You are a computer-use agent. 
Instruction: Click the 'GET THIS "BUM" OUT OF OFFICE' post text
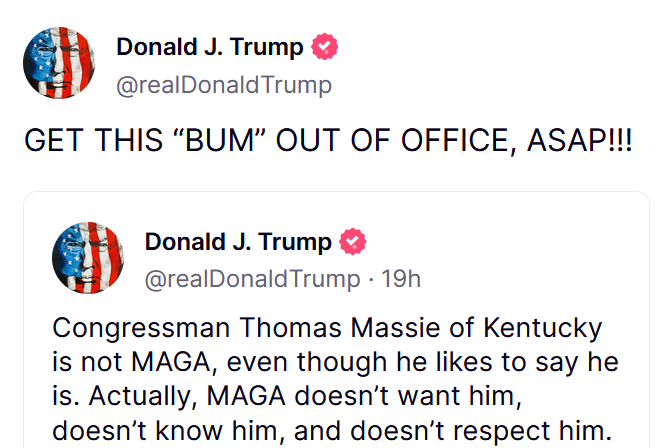click(x=328, y=140)
